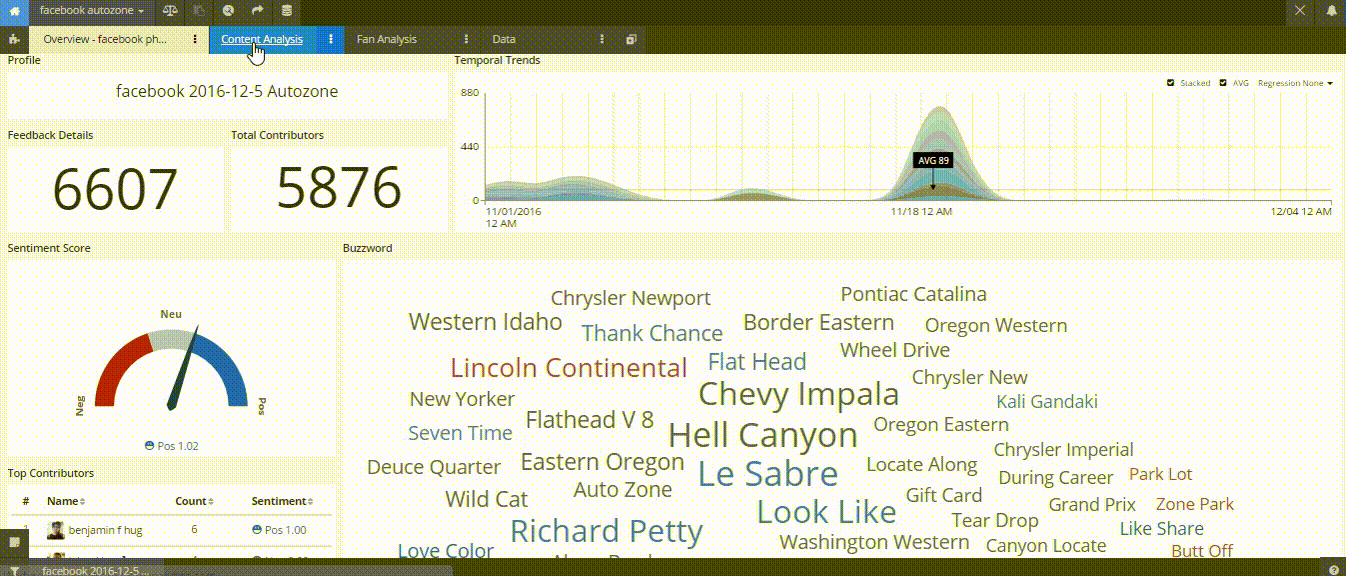Open the notifications bell icon
Screen dimensions: 1346x576
point(1333,11)
